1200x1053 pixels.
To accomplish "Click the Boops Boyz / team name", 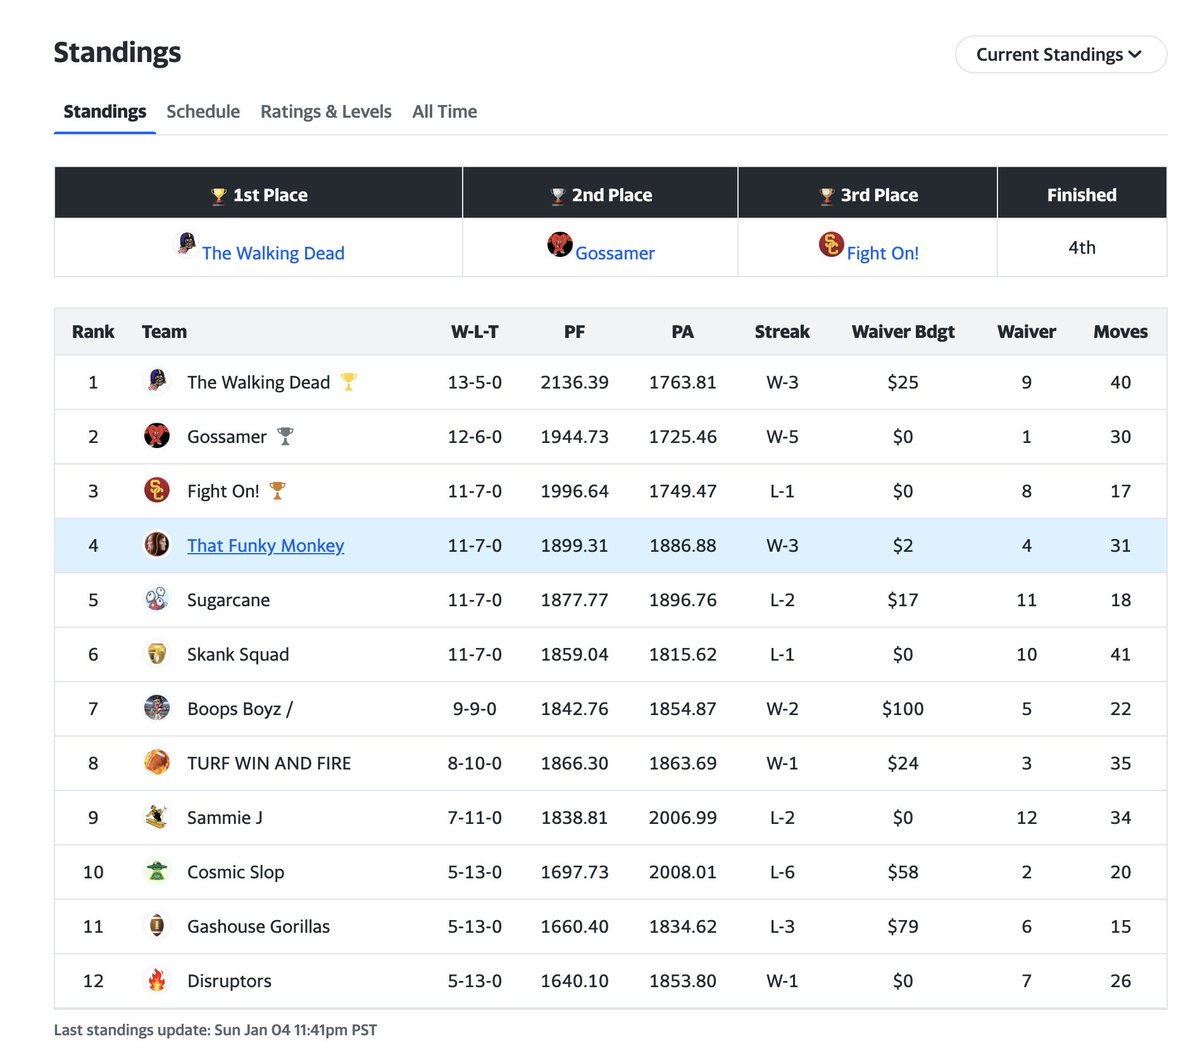I will click(x=240, y=709).
